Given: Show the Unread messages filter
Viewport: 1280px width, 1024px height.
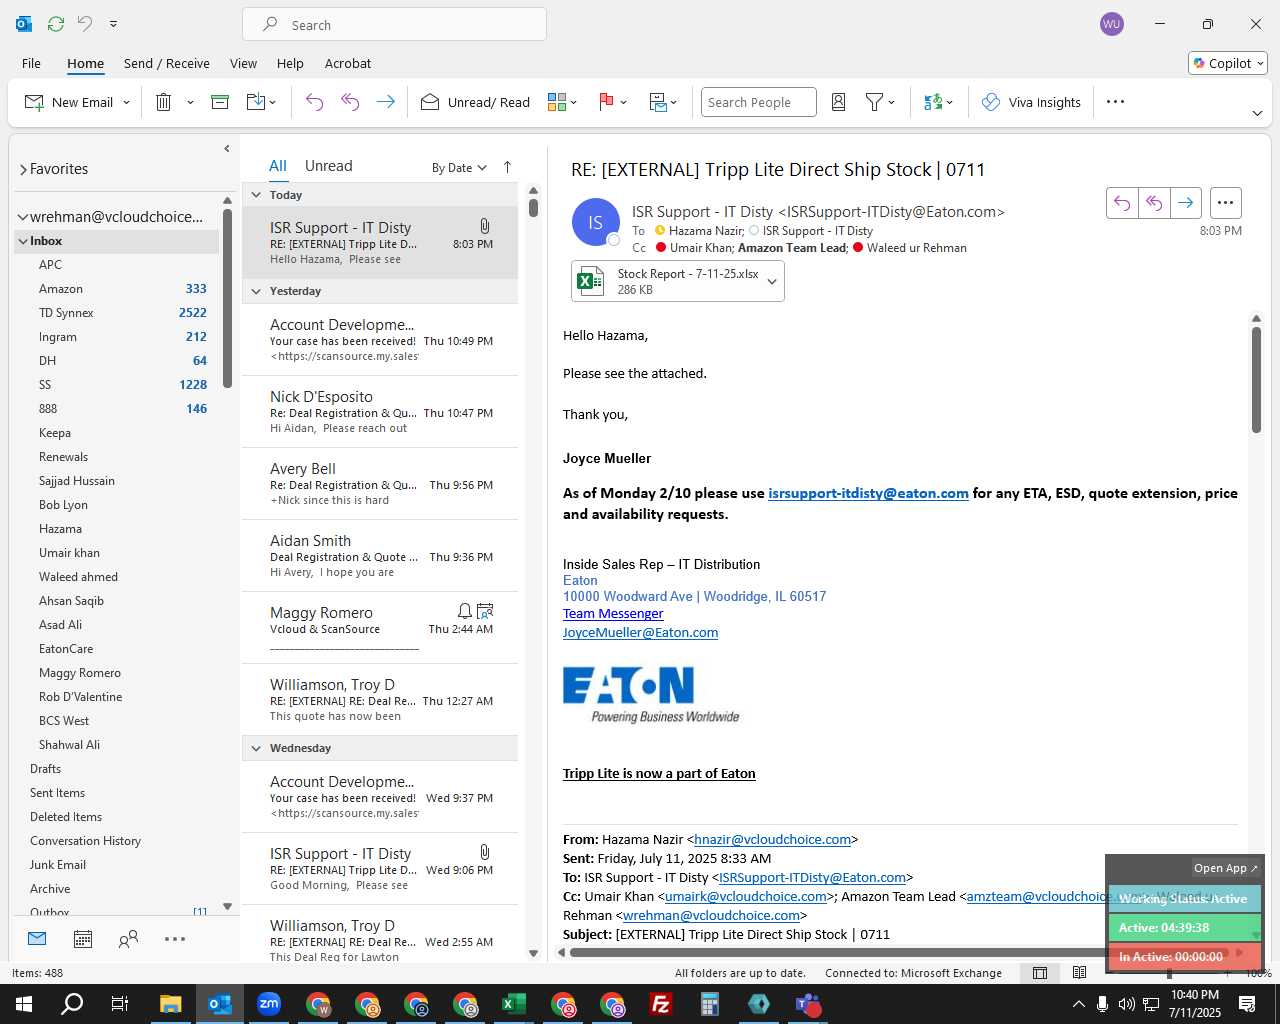Looking at the screenshot, I should tap(328, 166).
